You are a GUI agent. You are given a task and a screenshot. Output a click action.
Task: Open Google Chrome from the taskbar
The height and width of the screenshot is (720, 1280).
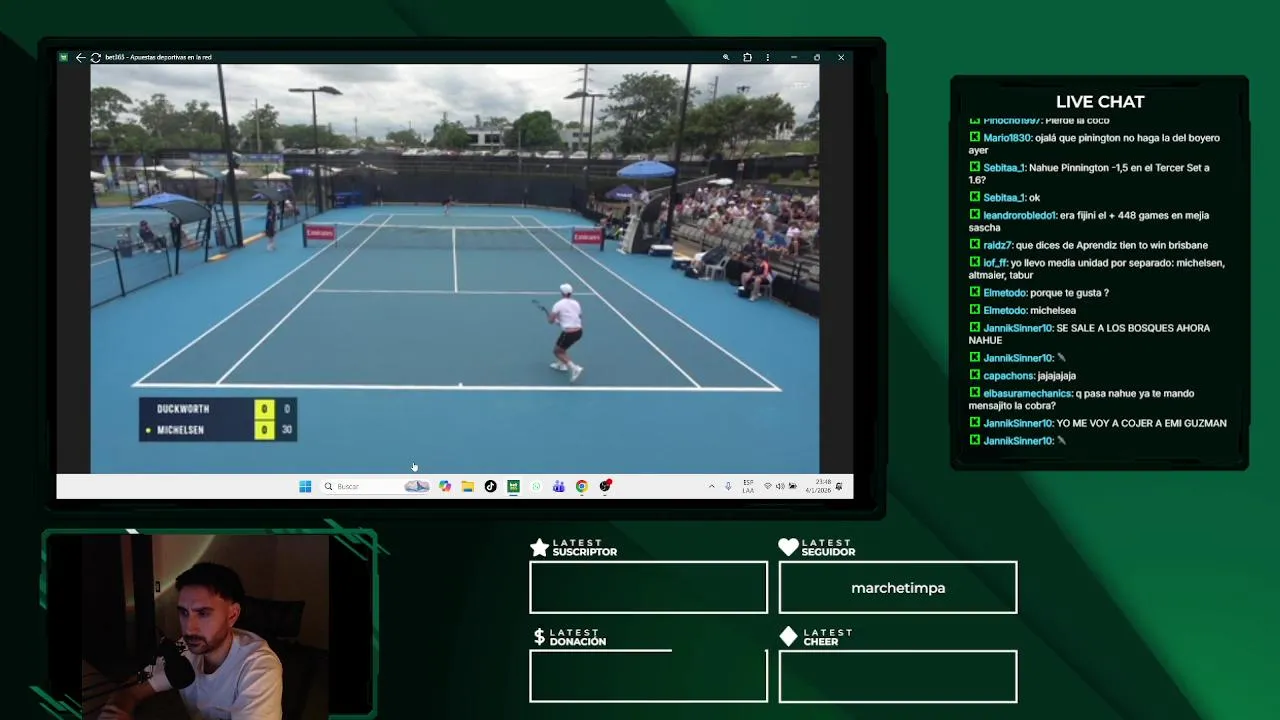click(581, 486)
